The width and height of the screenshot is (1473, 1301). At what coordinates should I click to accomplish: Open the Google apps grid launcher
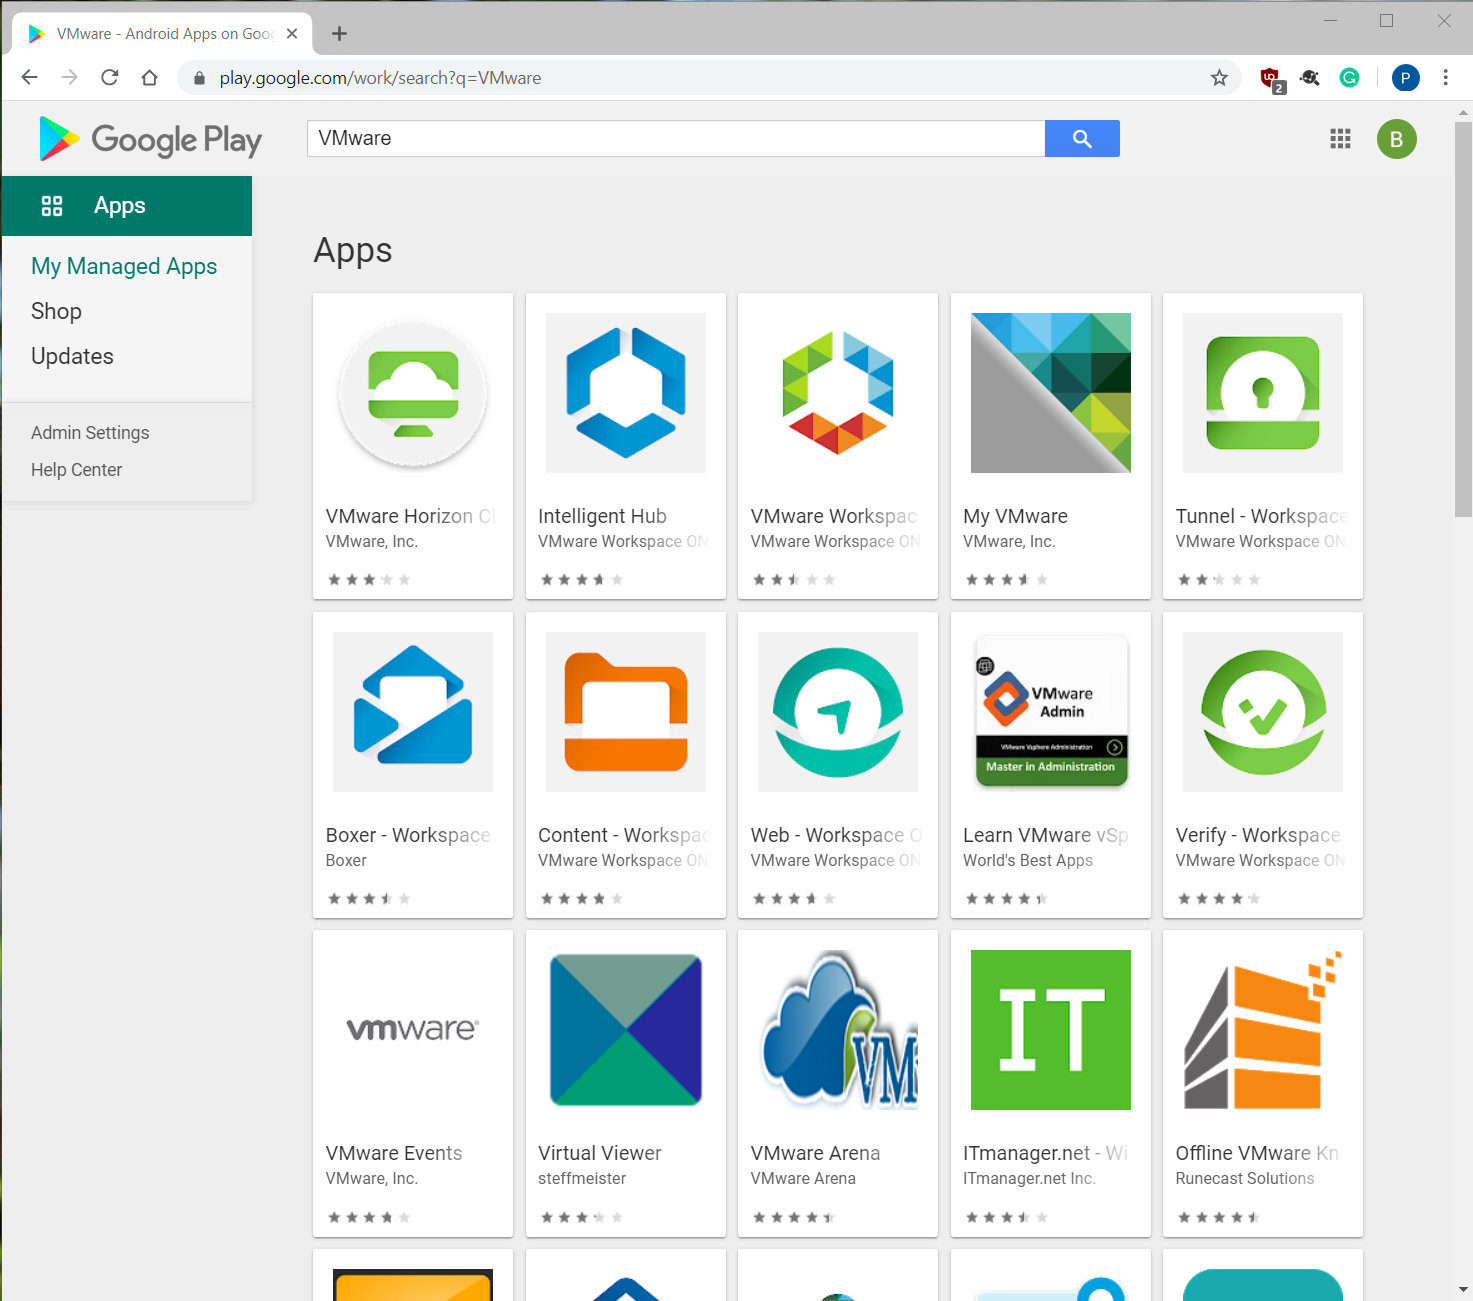[1341, 139]
